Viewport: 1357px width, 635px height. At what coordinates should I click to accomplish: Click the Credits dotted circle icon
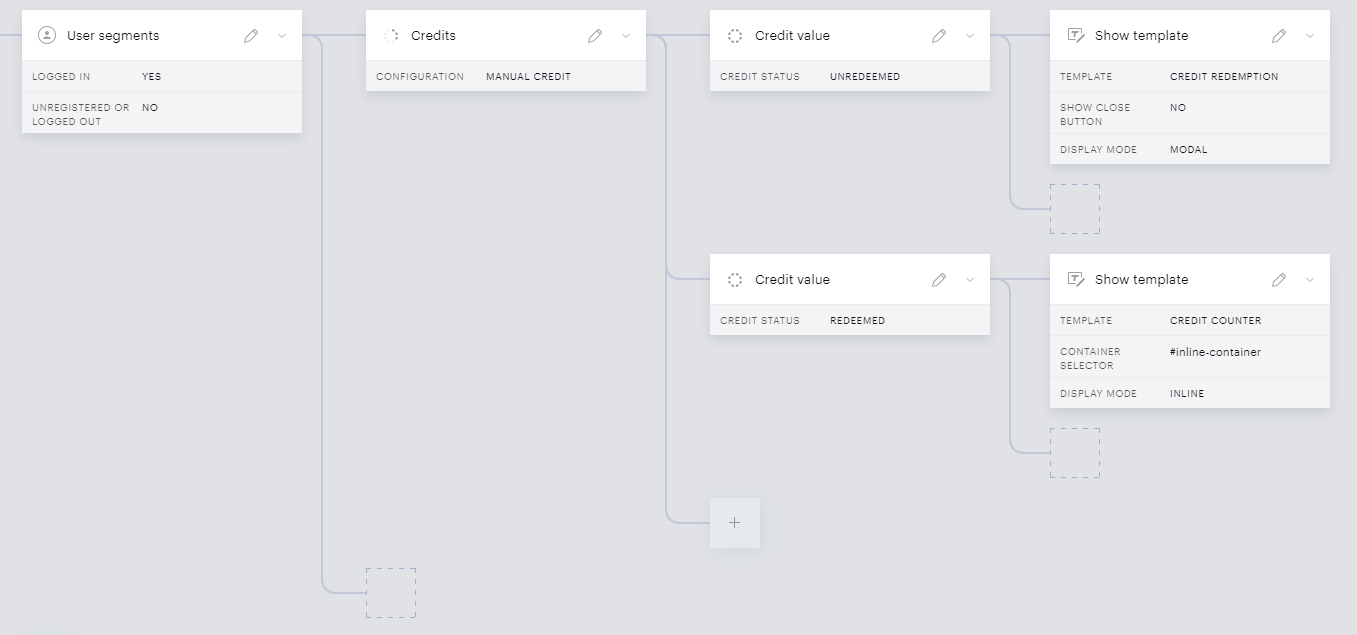pyautogui.click(x=391, y=35)
